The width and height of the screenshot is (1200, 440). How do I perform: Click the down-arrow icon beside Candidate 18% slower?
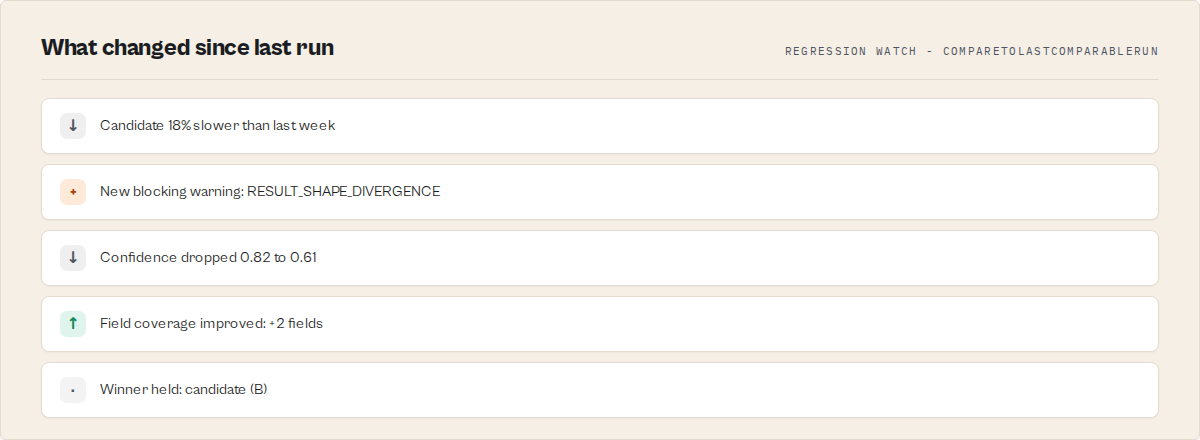tap(73, 126)
